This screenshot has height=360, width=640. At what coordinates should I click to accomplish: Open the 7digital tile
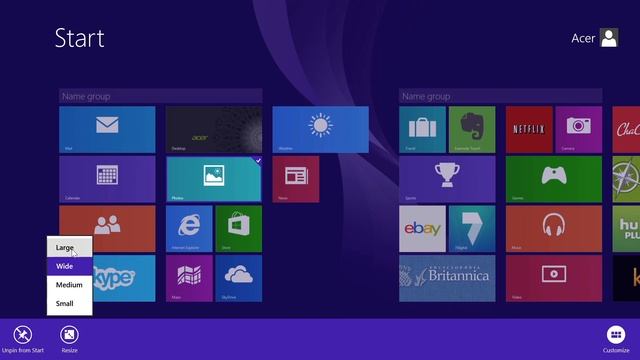pyautogui.click(x=472, y=229)
